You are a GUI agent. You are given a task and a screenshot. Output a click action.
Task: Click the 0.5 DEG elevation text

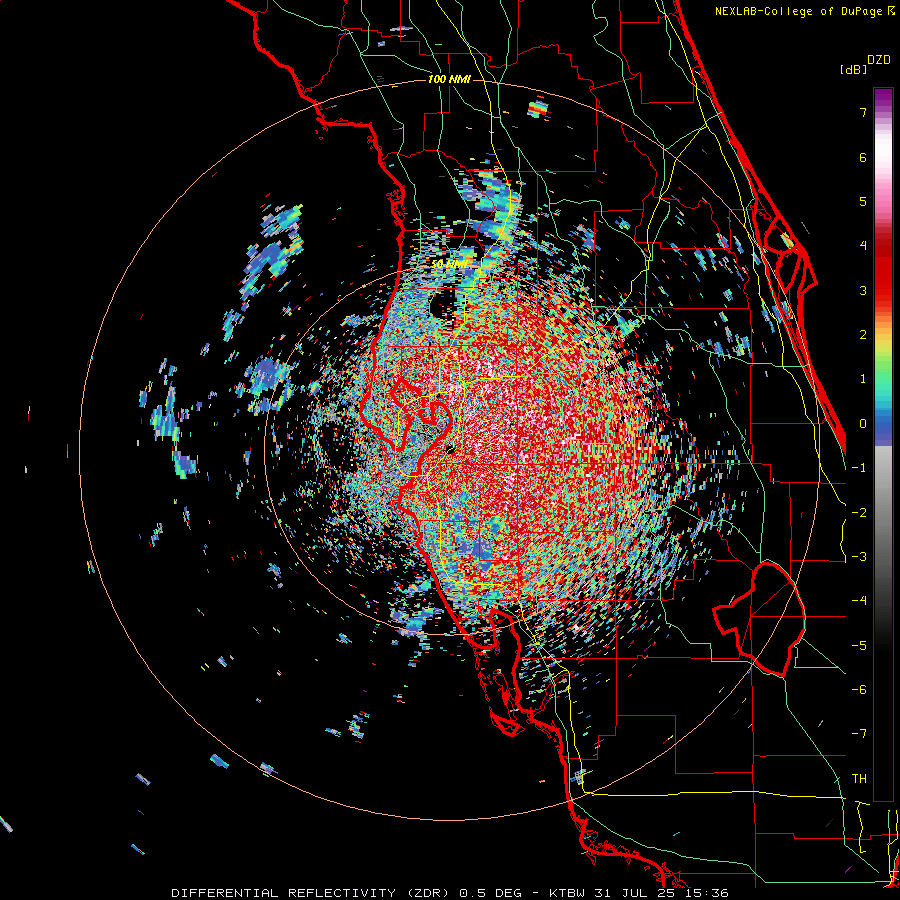[x=491, y=893]
